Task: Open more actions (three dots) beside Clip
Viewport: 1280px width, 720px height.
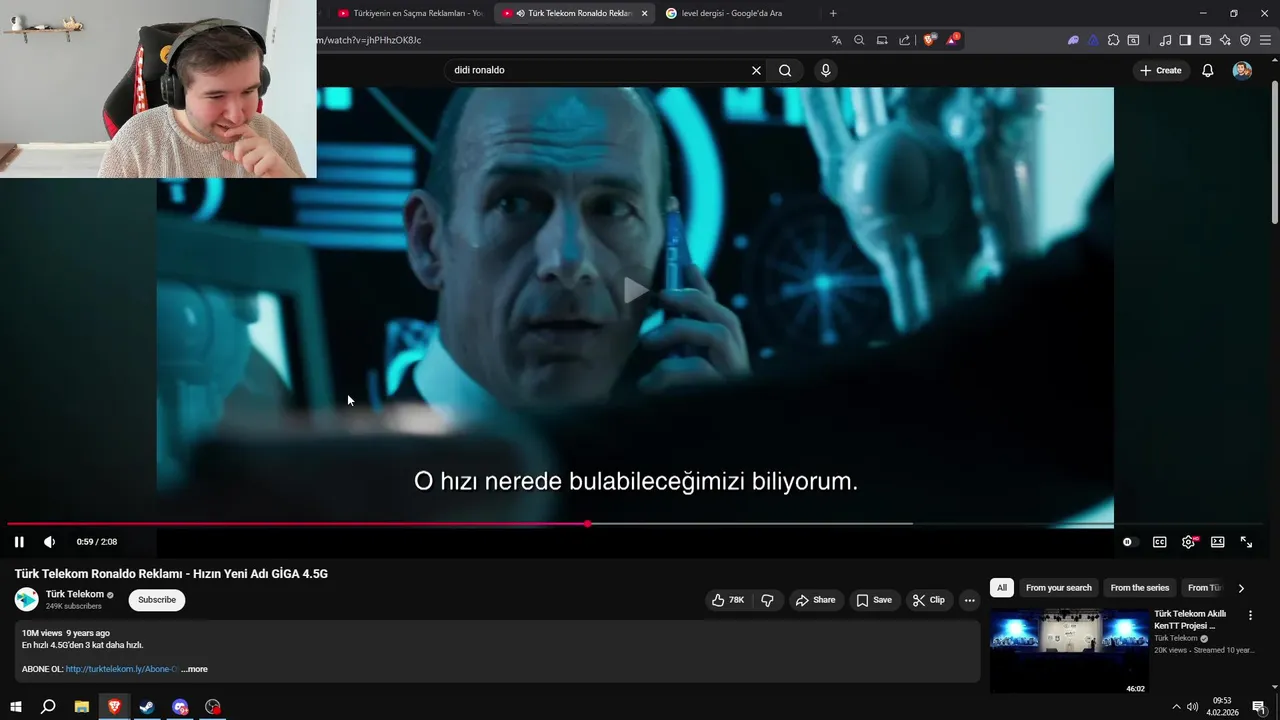Action: (969, 600)
